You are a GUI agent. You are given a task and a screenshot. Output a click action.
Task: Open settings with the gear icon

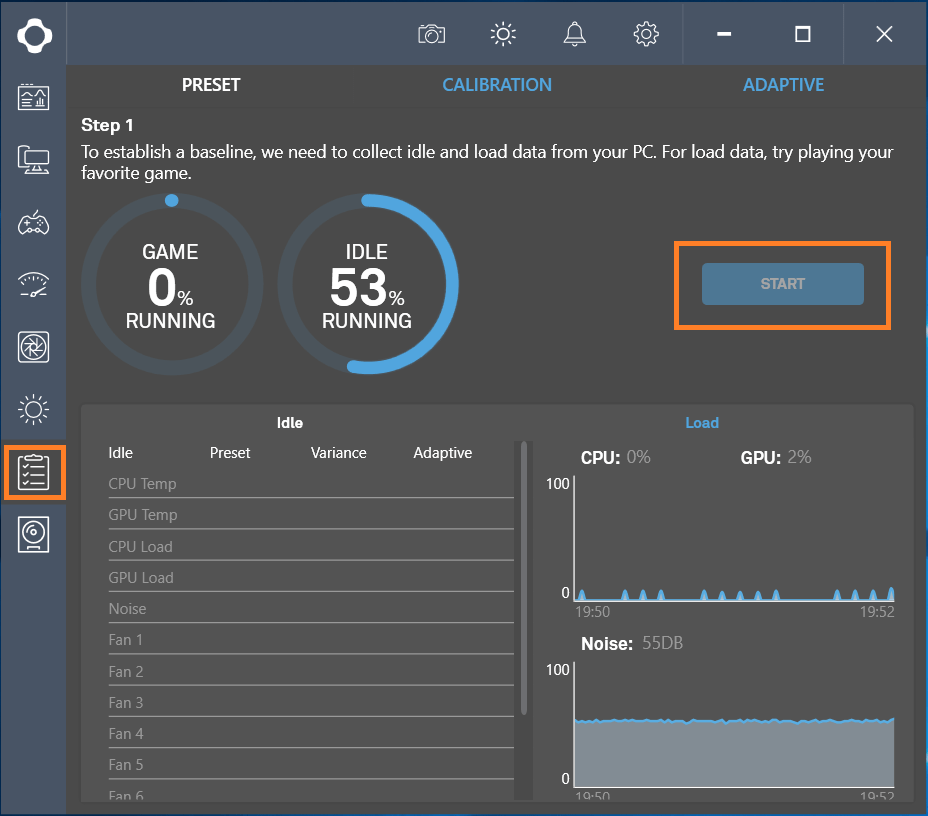point(646,34)
